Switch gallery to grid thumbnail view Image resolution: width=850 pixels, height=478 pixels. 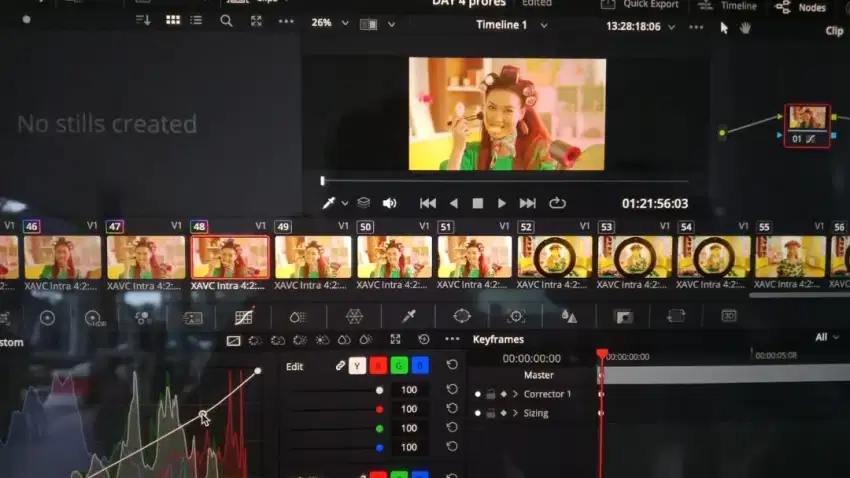173,21
